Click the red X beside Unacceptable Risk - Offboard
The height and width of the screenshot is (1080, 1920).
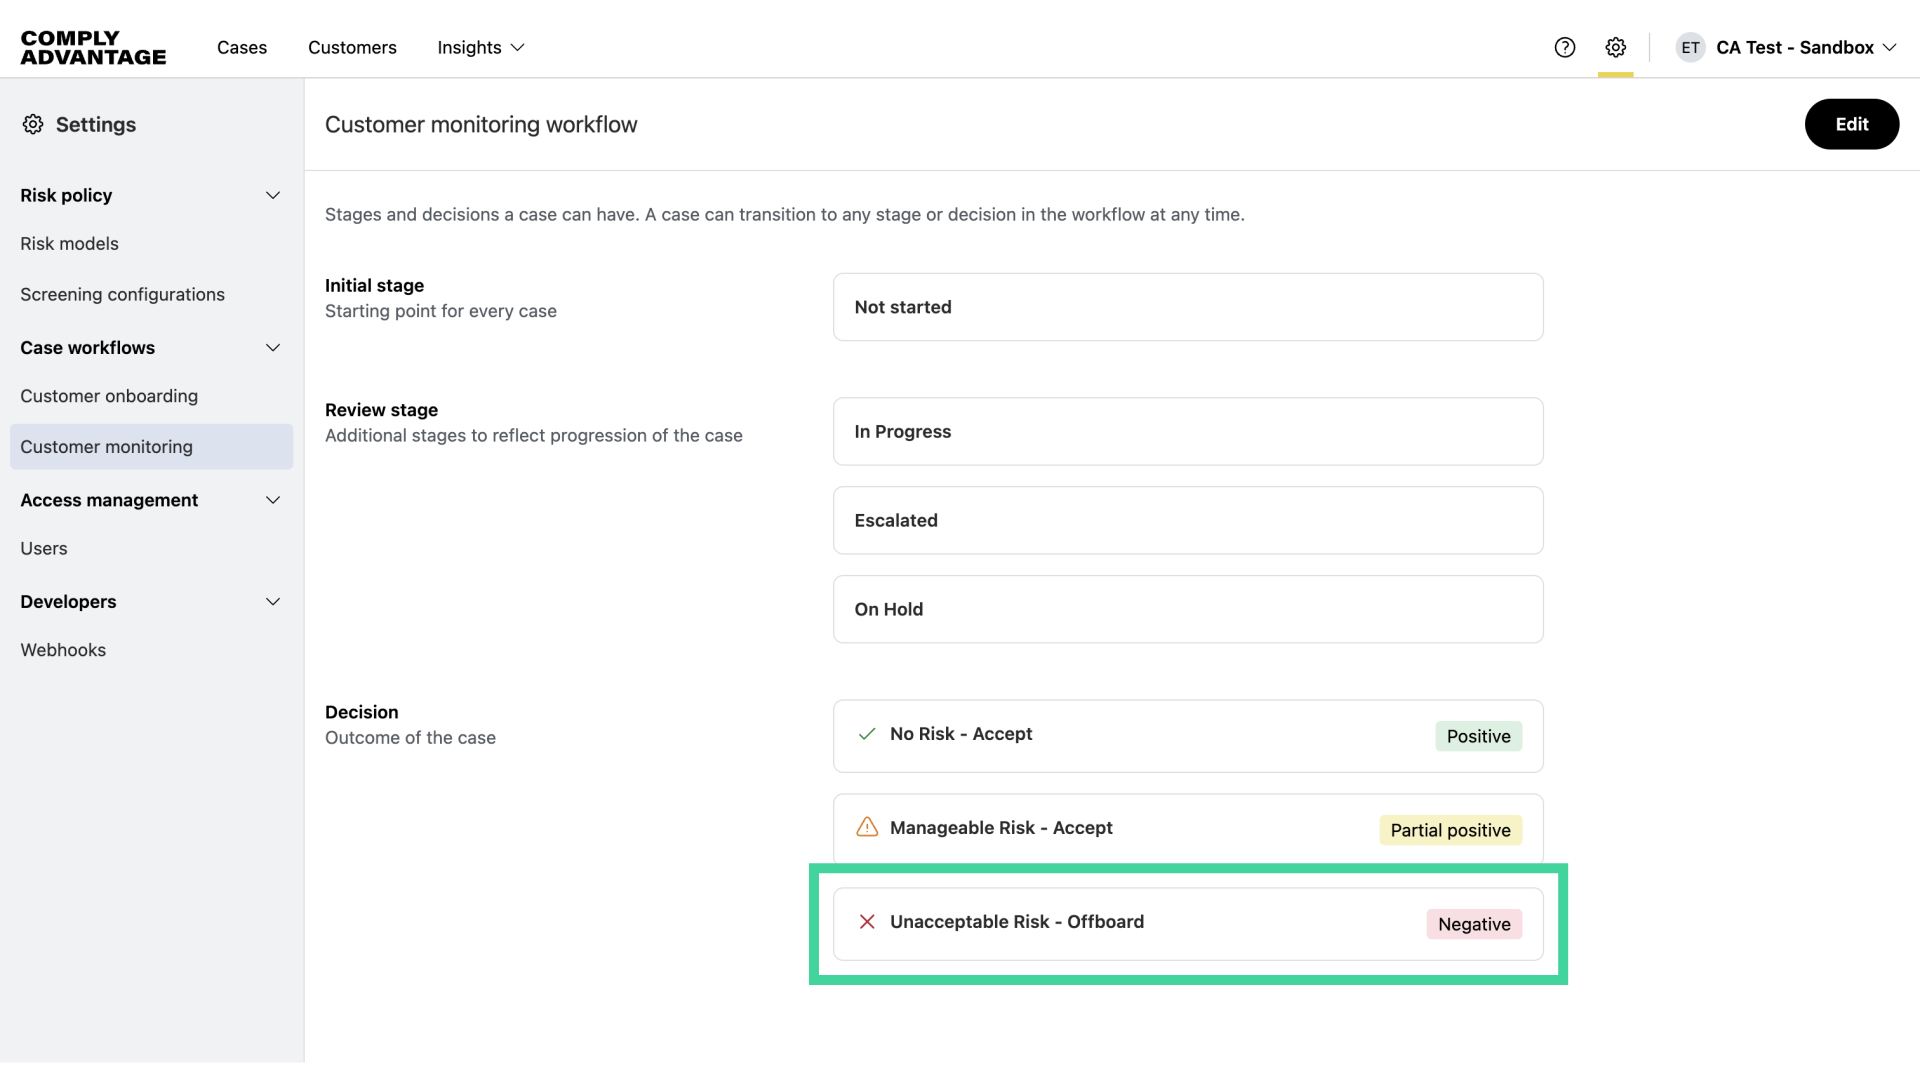point(866,921)
